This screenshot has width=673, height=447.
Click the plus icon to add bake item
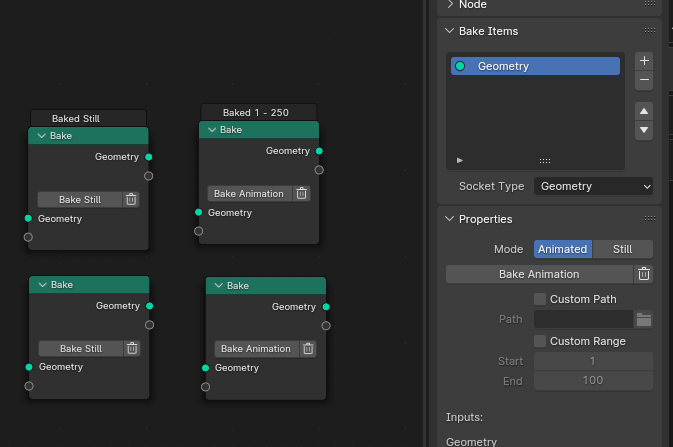click(x=644, y=61)
